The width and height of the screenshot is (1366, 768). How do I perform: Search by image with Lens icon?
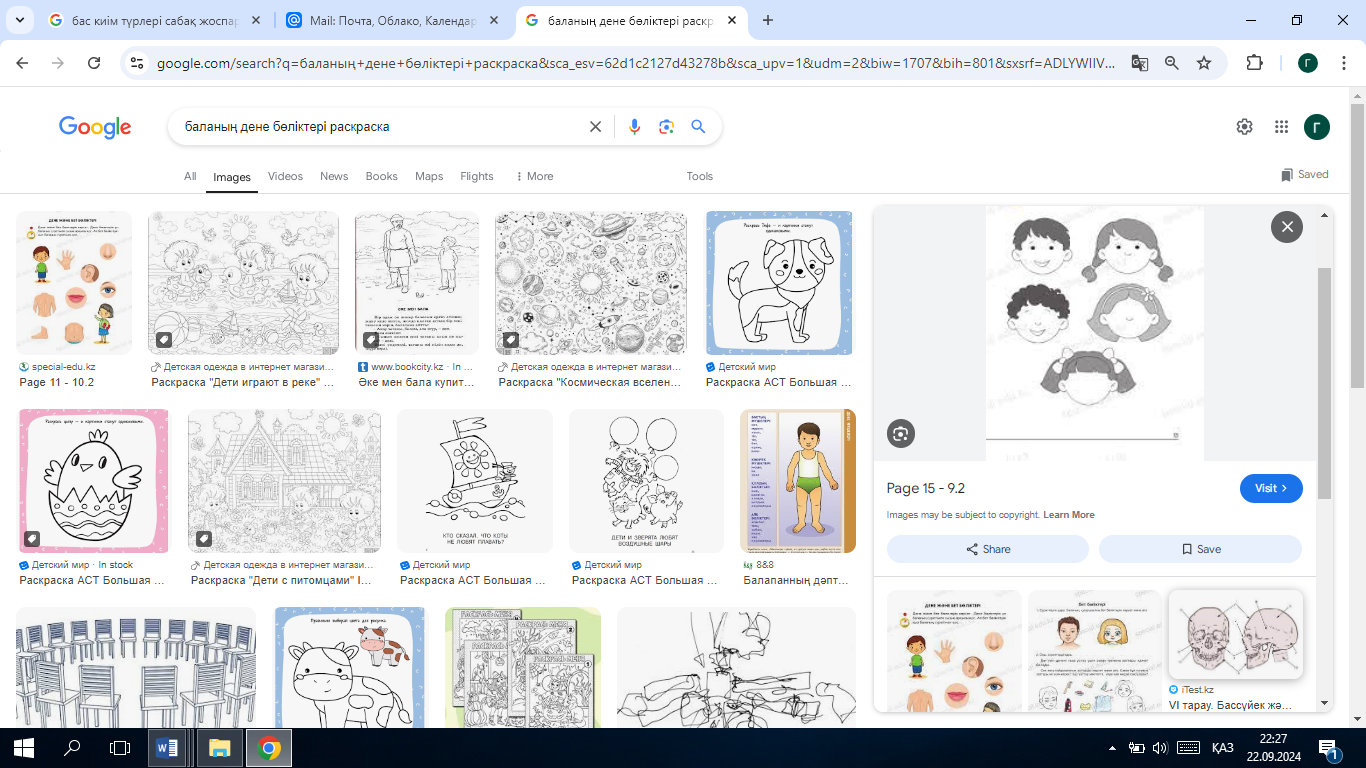(666, 127)
